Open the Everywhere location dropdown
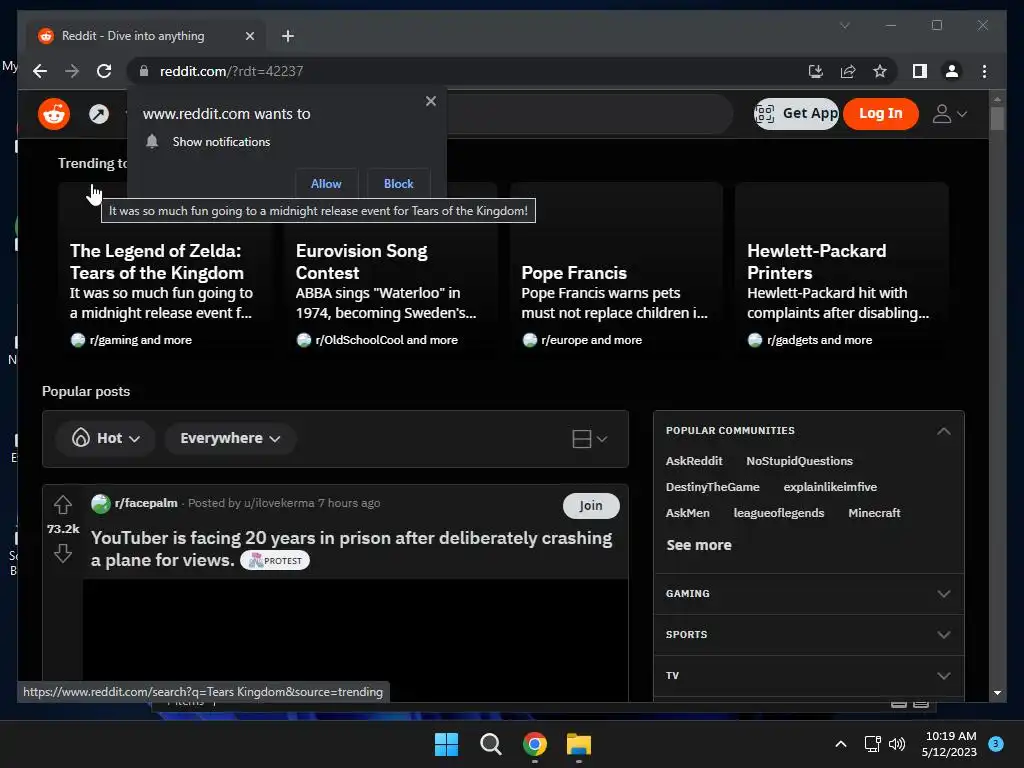This screenshot has height=768, width=1024. 230,438
